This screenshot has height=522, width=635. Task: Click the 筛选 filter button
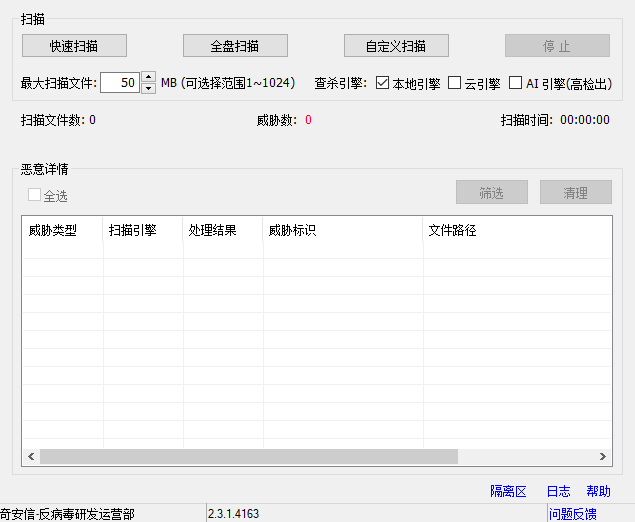coord(492,192)
